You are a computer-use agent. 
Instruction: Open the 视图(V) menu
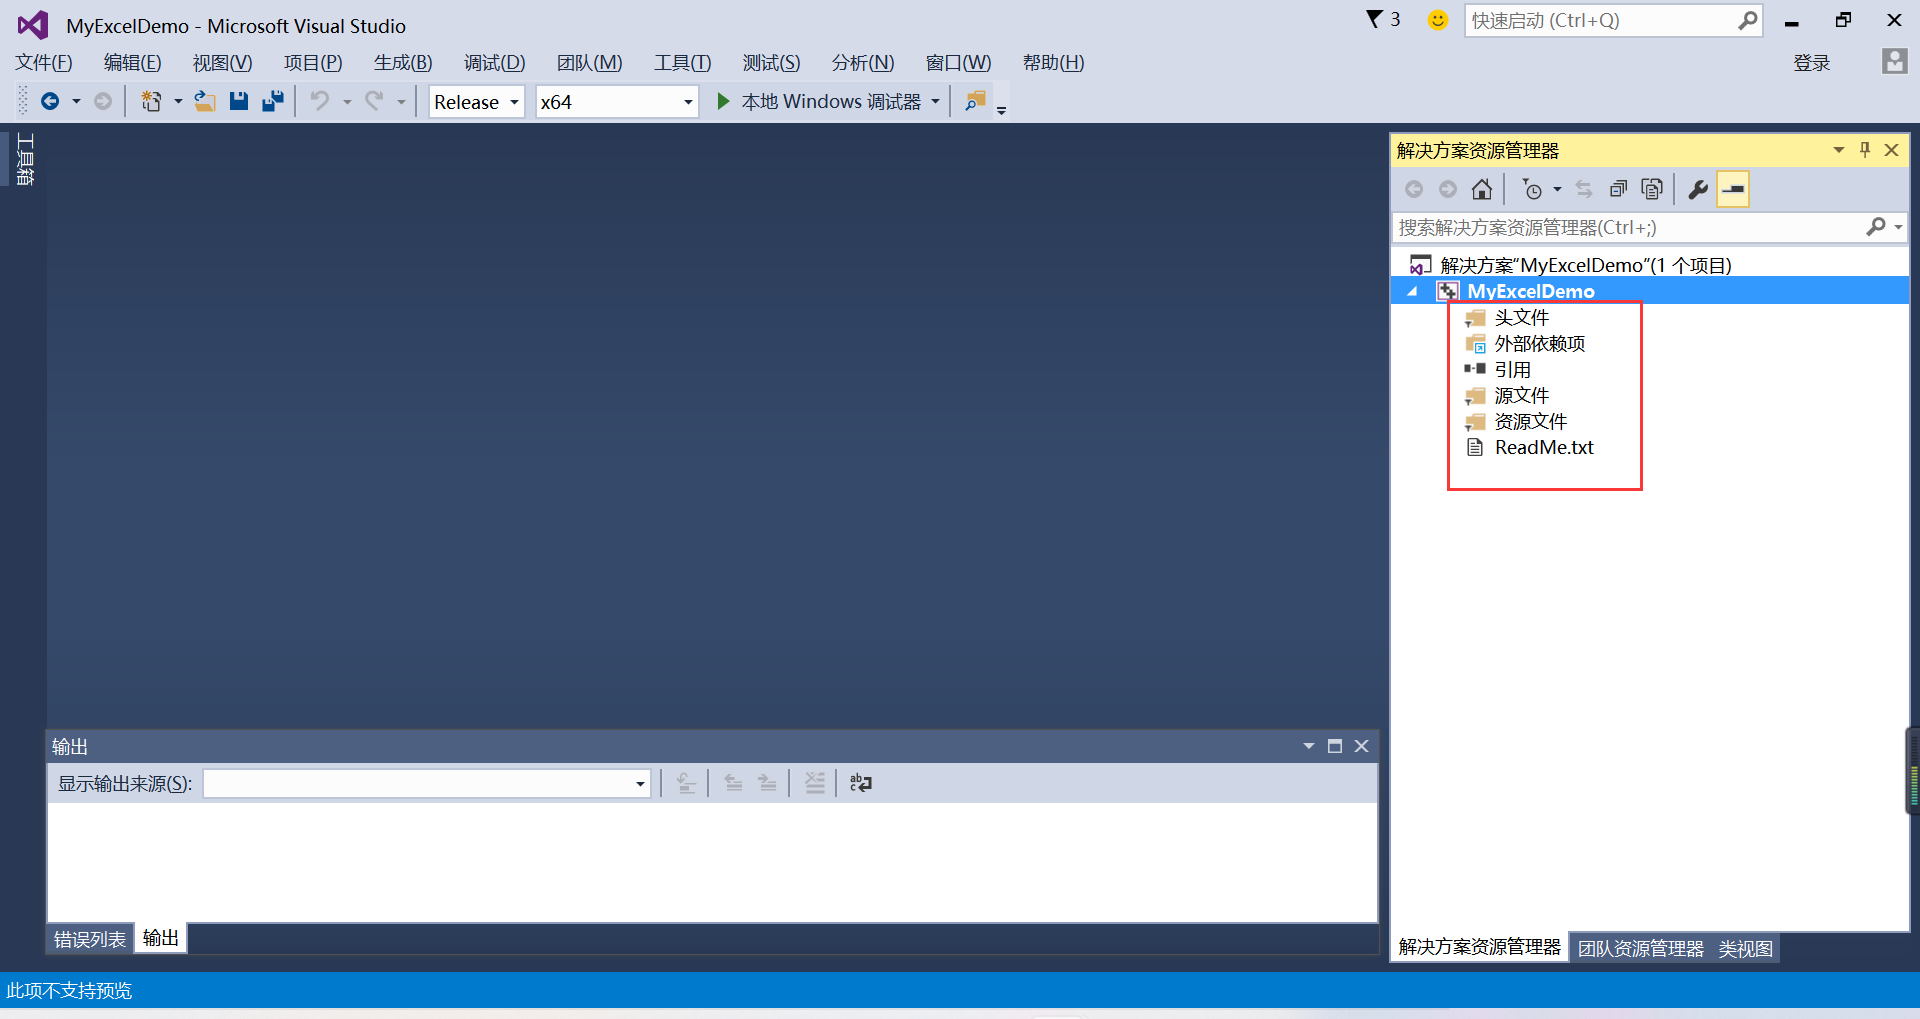pos(222,63)
